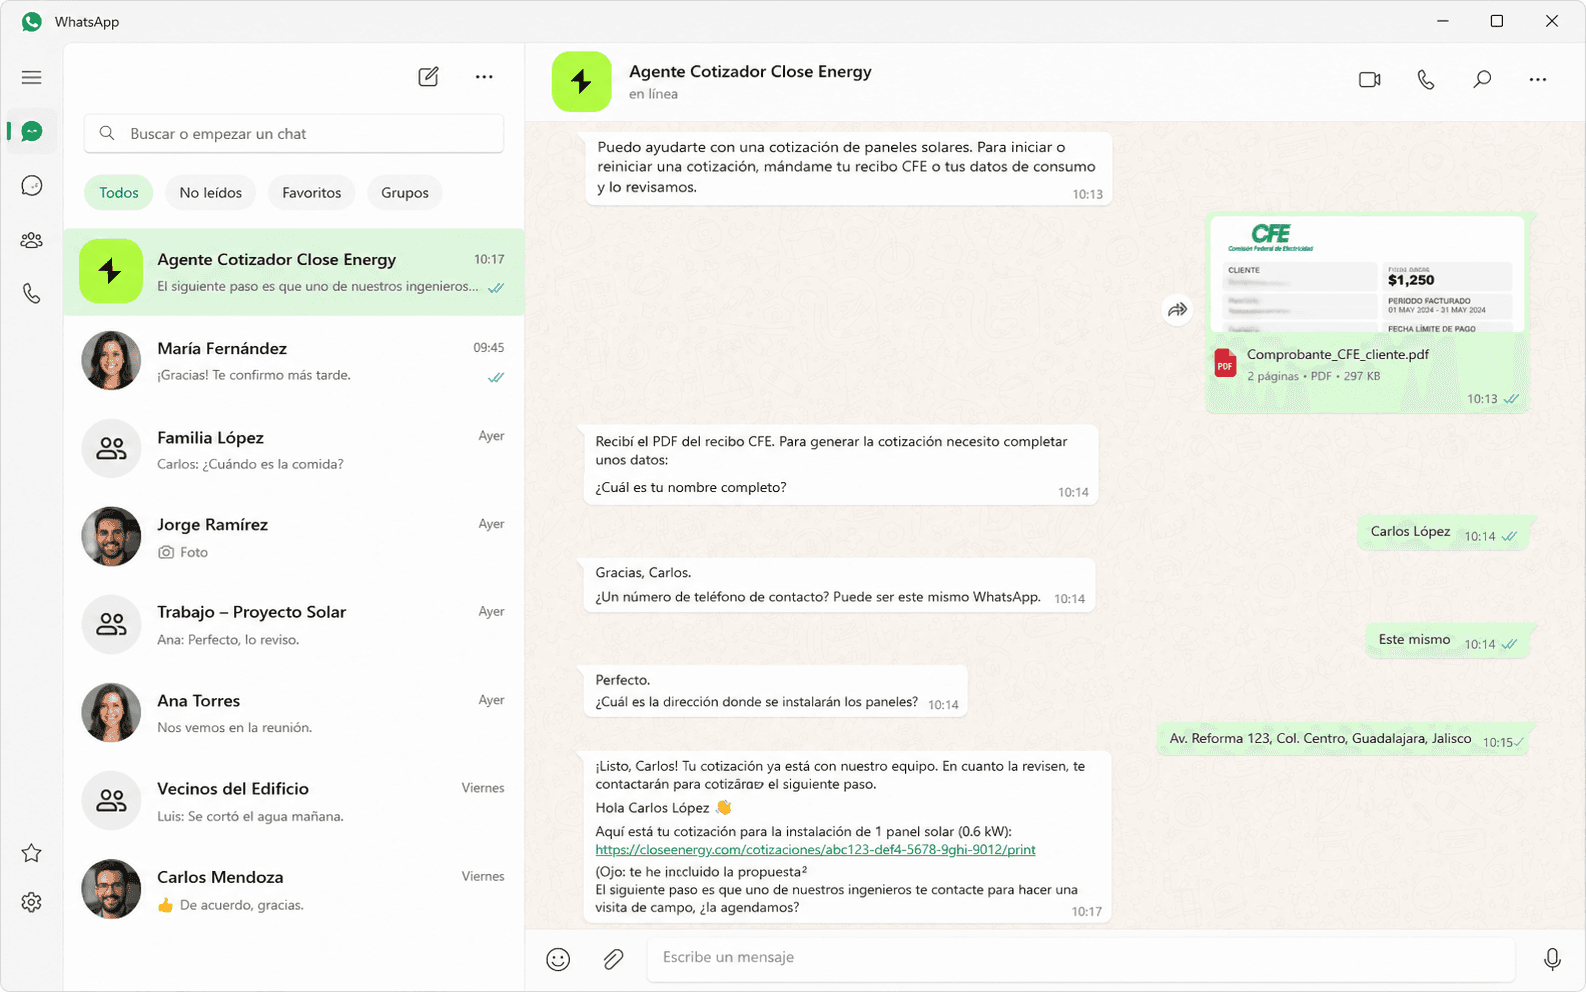
Task: Start a new chat with compose icon
Action: (428, 77)
